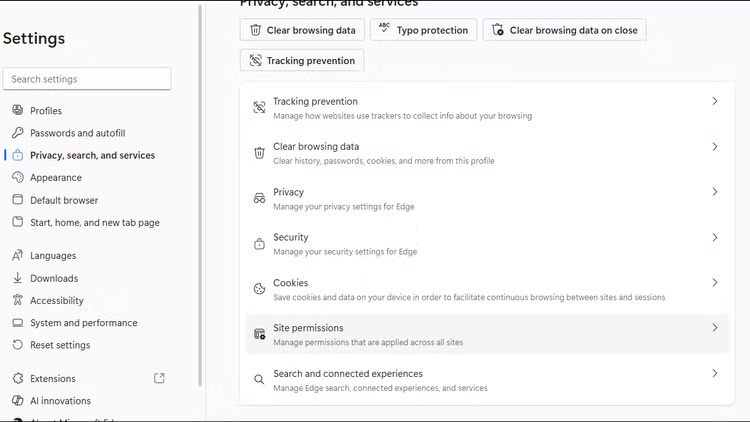Click the Search settings input field
This screenshot has height=422, width=750.
click(87, 79)
